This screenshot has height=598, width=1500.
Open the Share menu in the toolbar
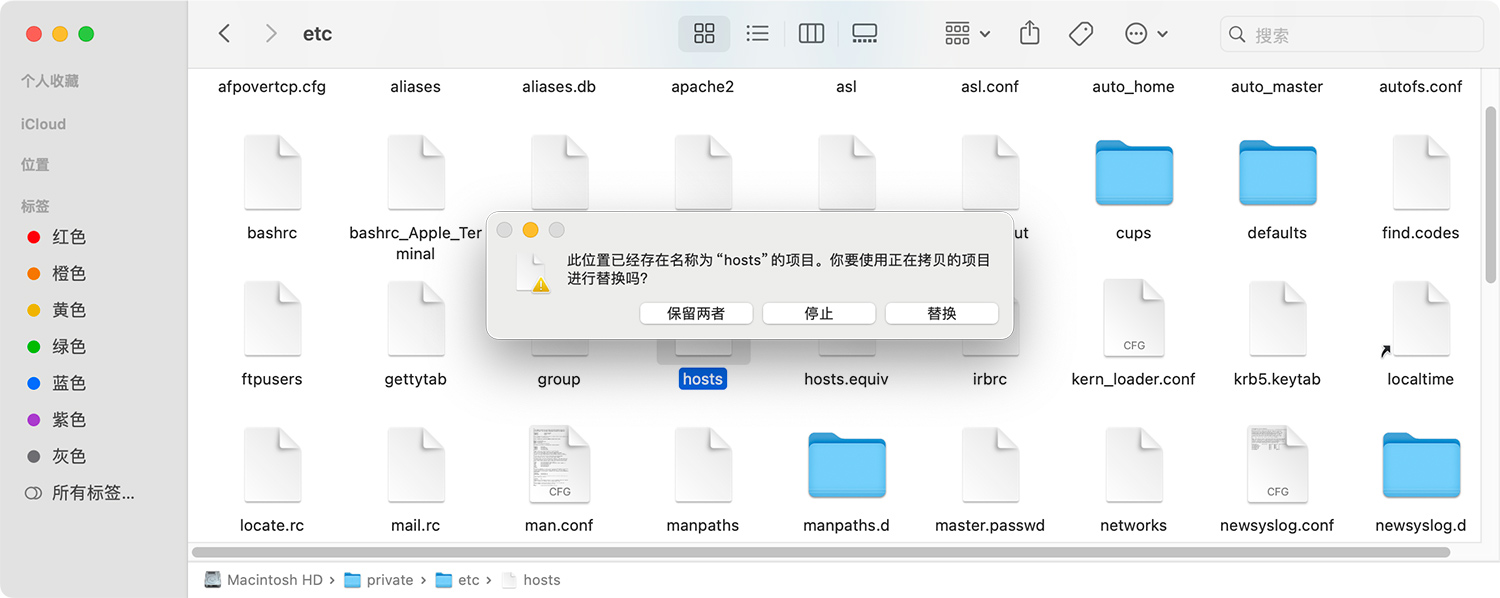tap(1029, 33)
